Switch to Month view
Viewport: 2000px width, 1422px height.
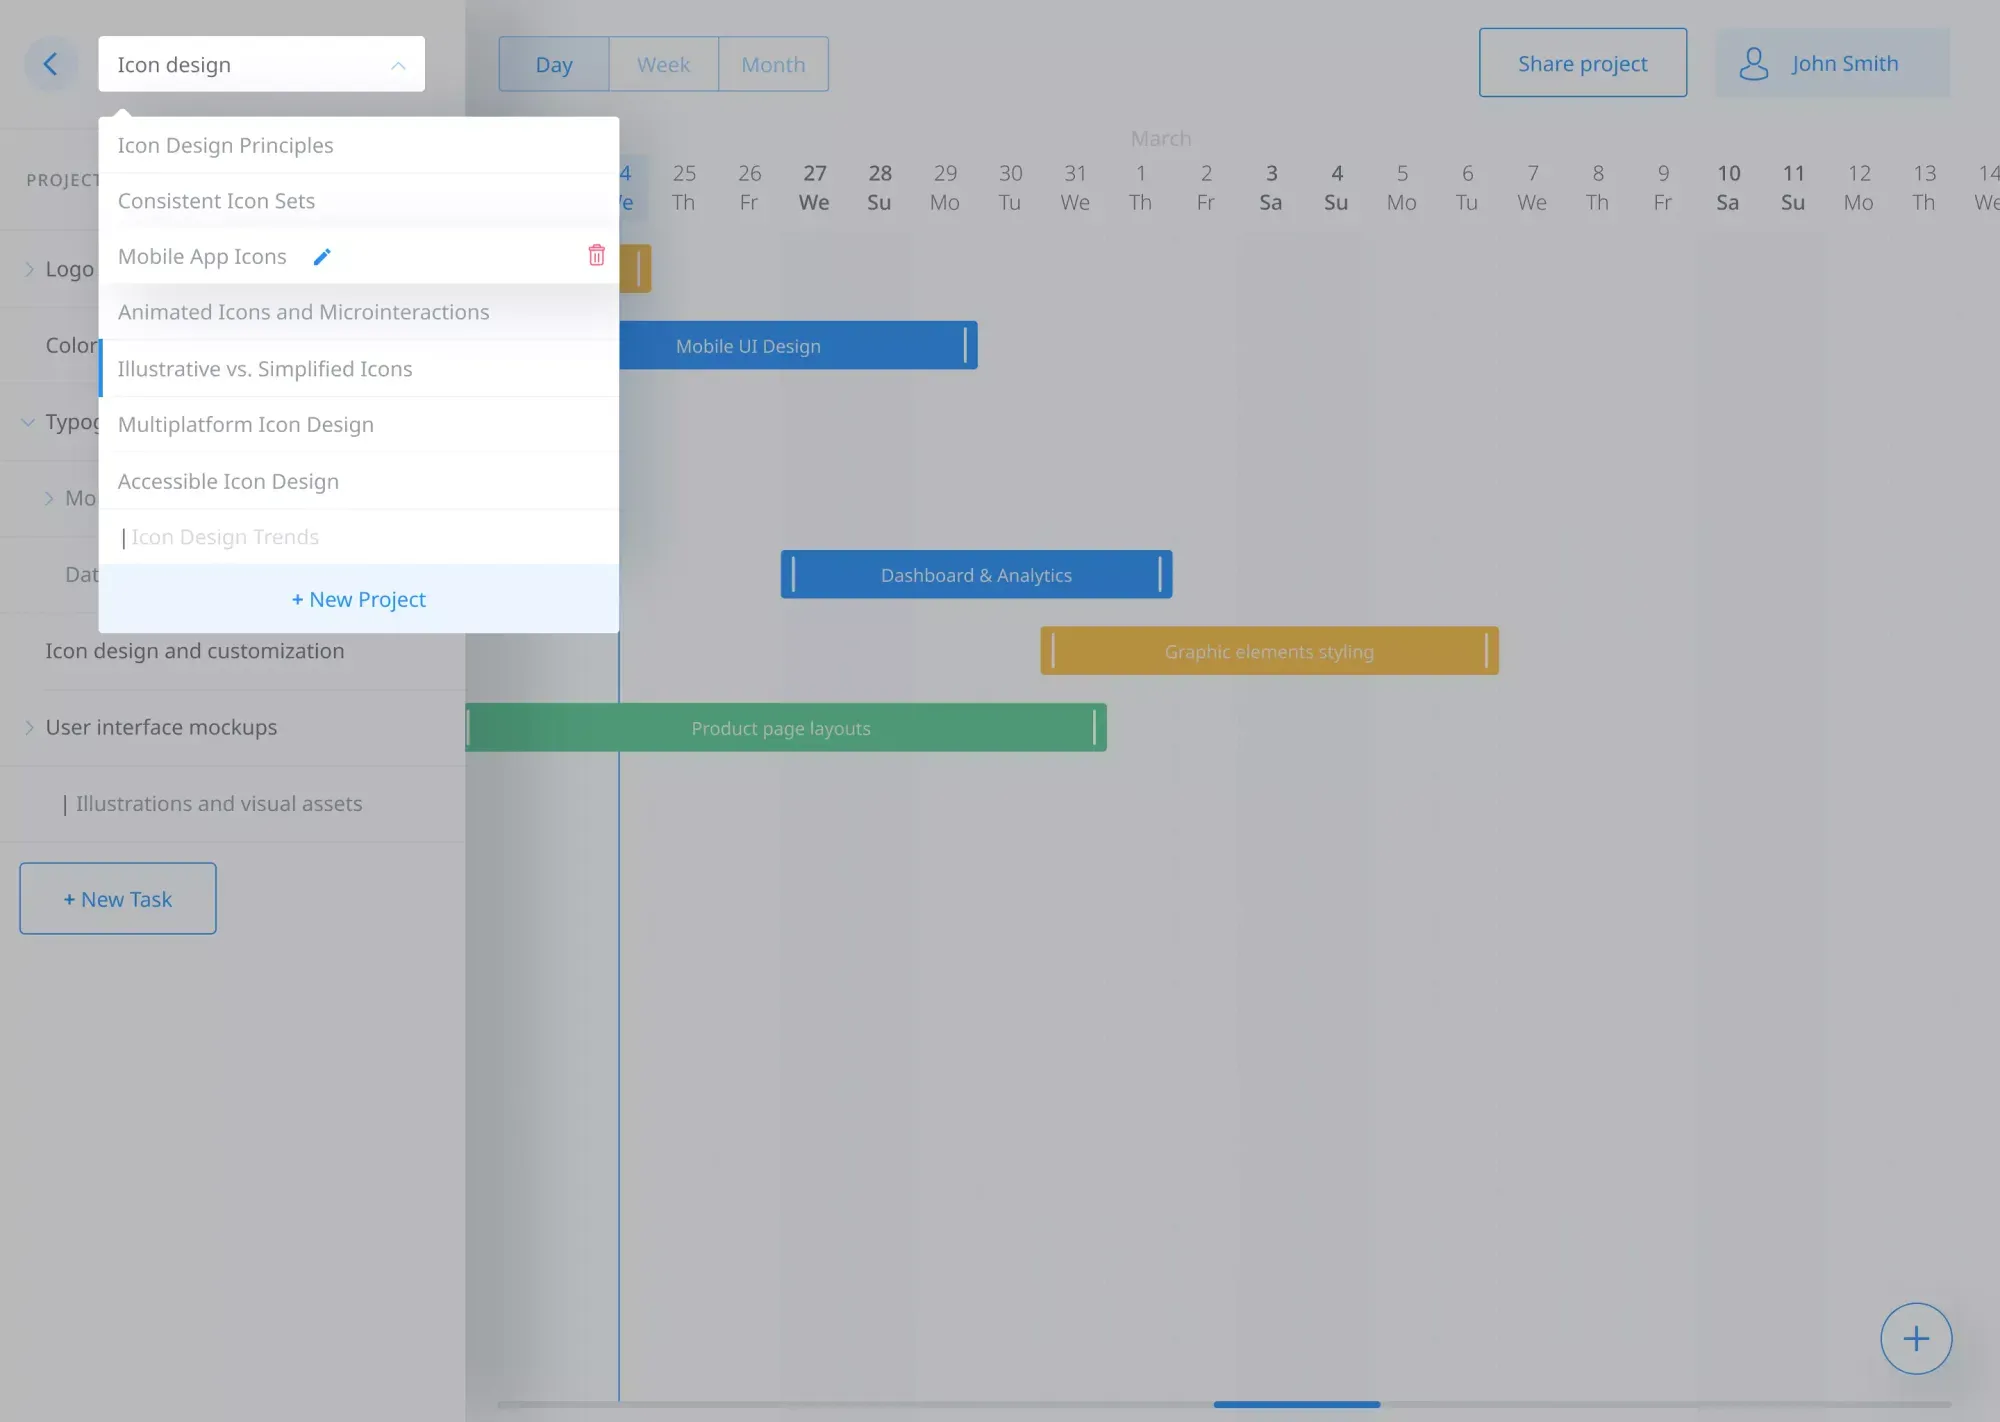[773, 63]
